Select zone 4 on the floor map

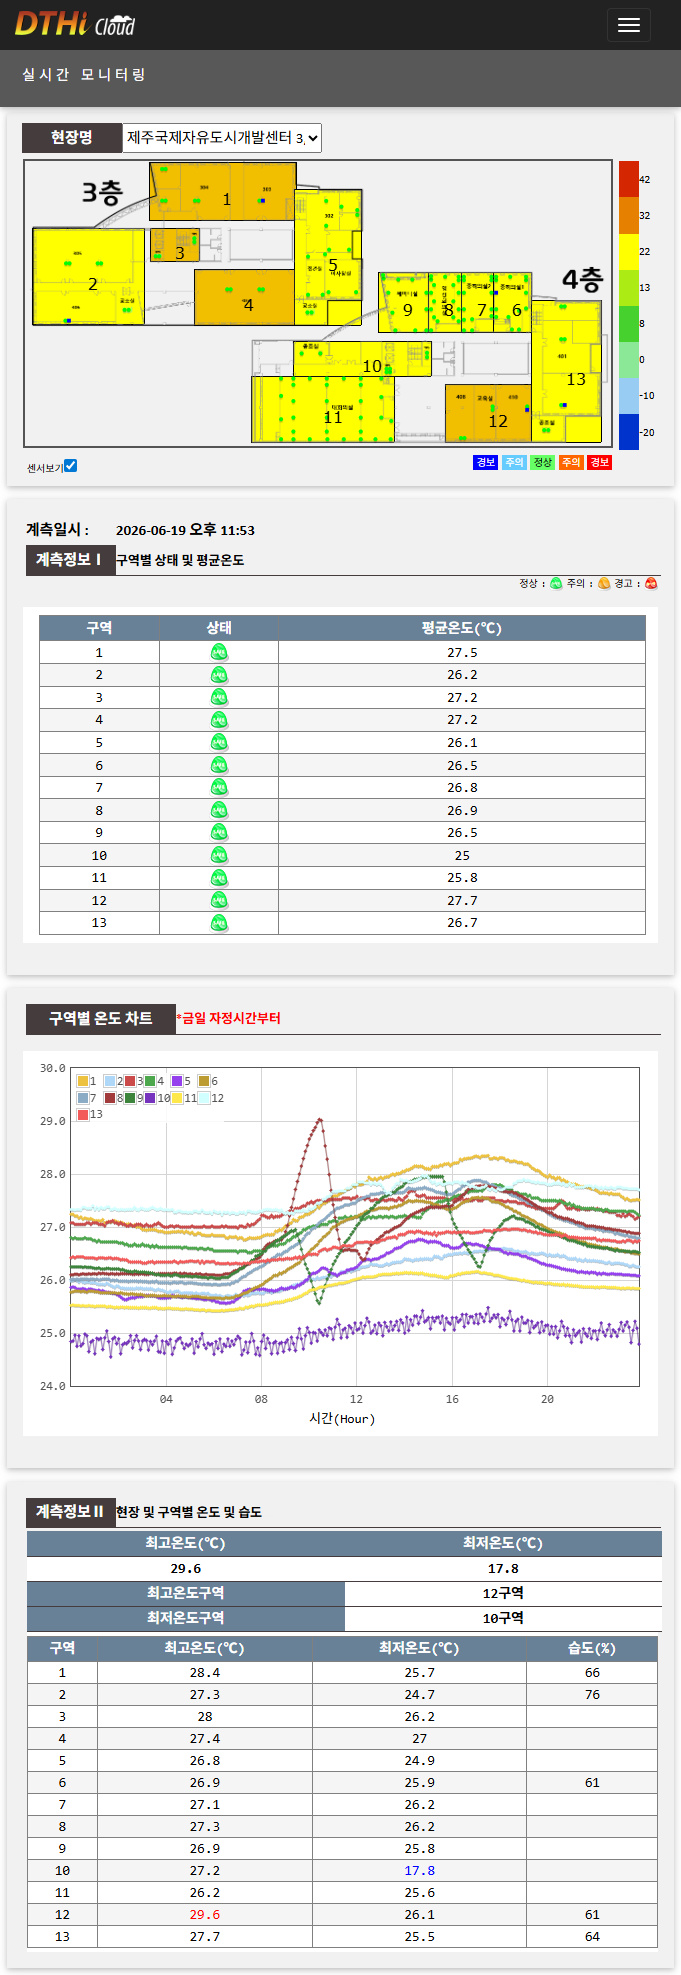pos(244,297)
